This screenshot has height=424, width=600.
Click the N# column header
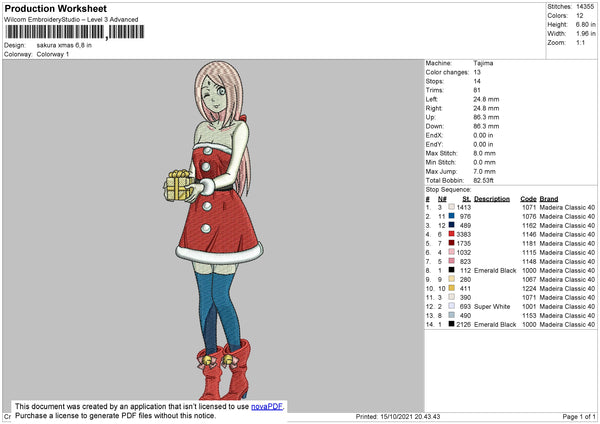442,199
